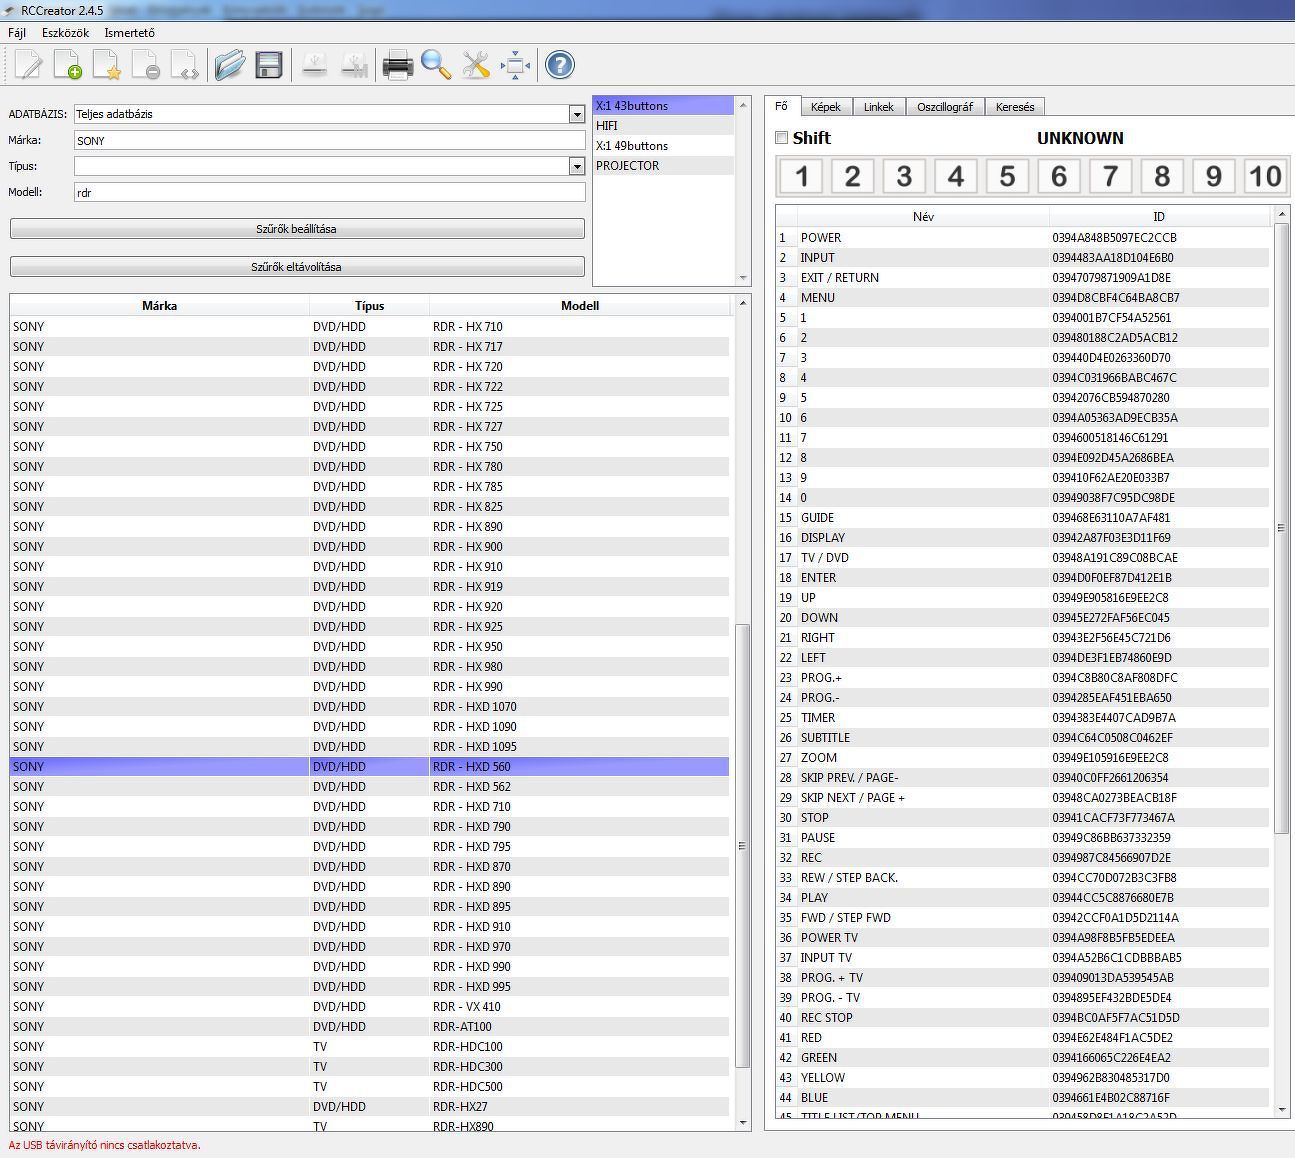Image resolution: width=1295 pixels, height=1158 pixels.
Task: Click remote button number 2
Action: [853, 177]
